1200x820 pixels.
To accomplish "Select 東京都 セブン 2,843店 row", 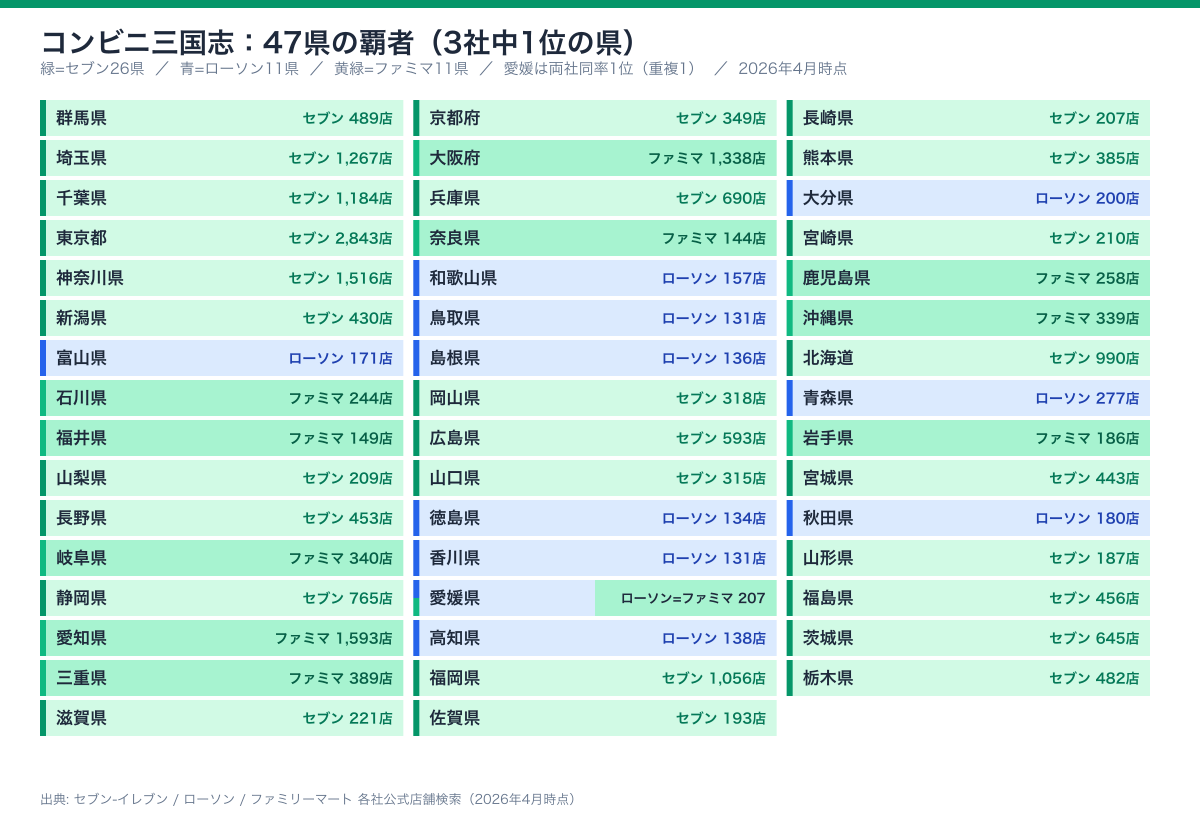I will click(222, 238).
